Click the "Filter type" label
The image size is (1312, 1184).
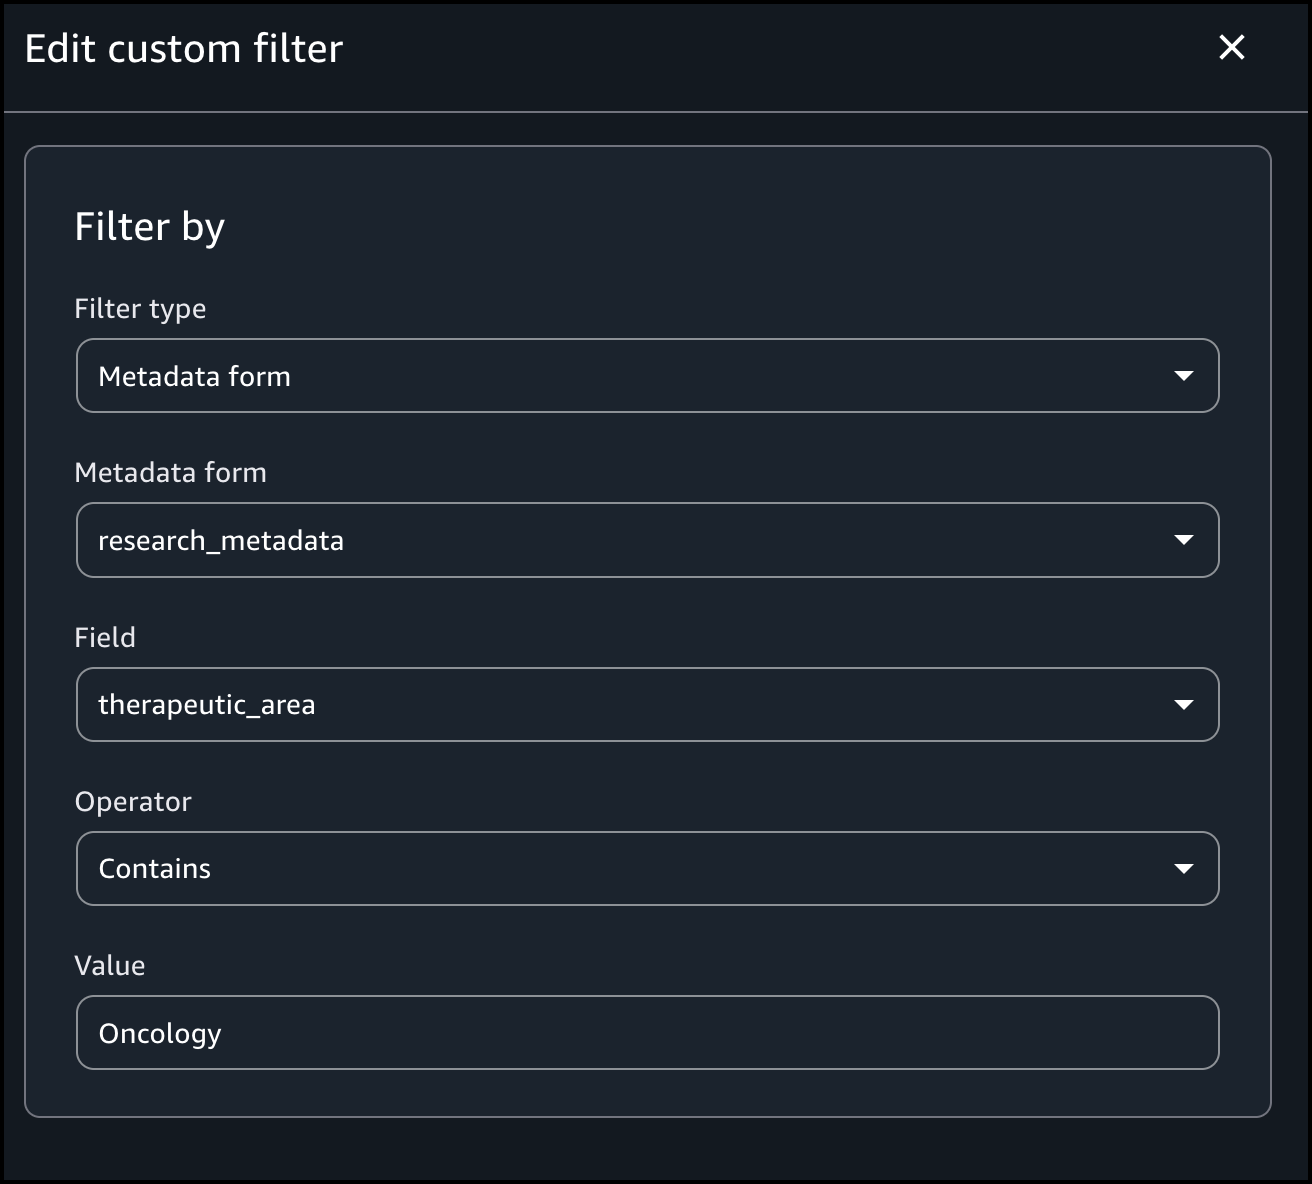(140, 309)
